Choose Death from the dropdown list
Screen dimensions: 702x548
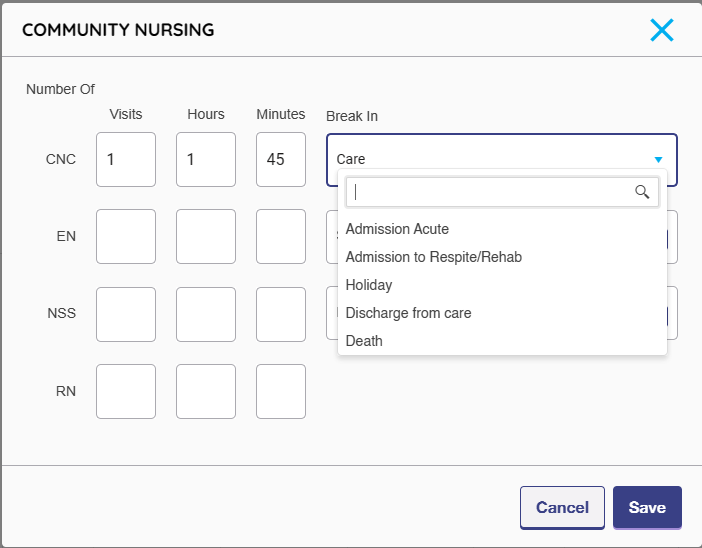(364, 341)
